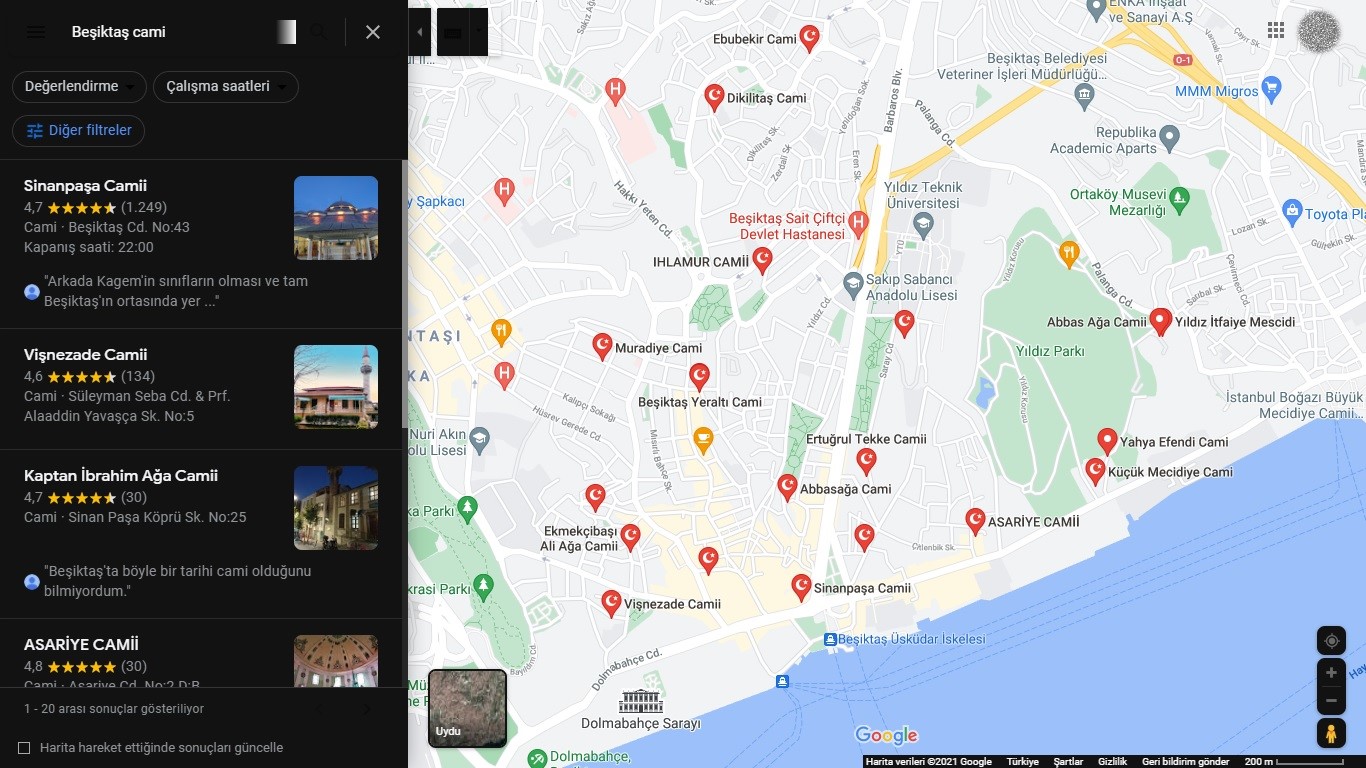
Task: Click the MMM Migros shopping marker
Action: click(x=1271, y=87)
